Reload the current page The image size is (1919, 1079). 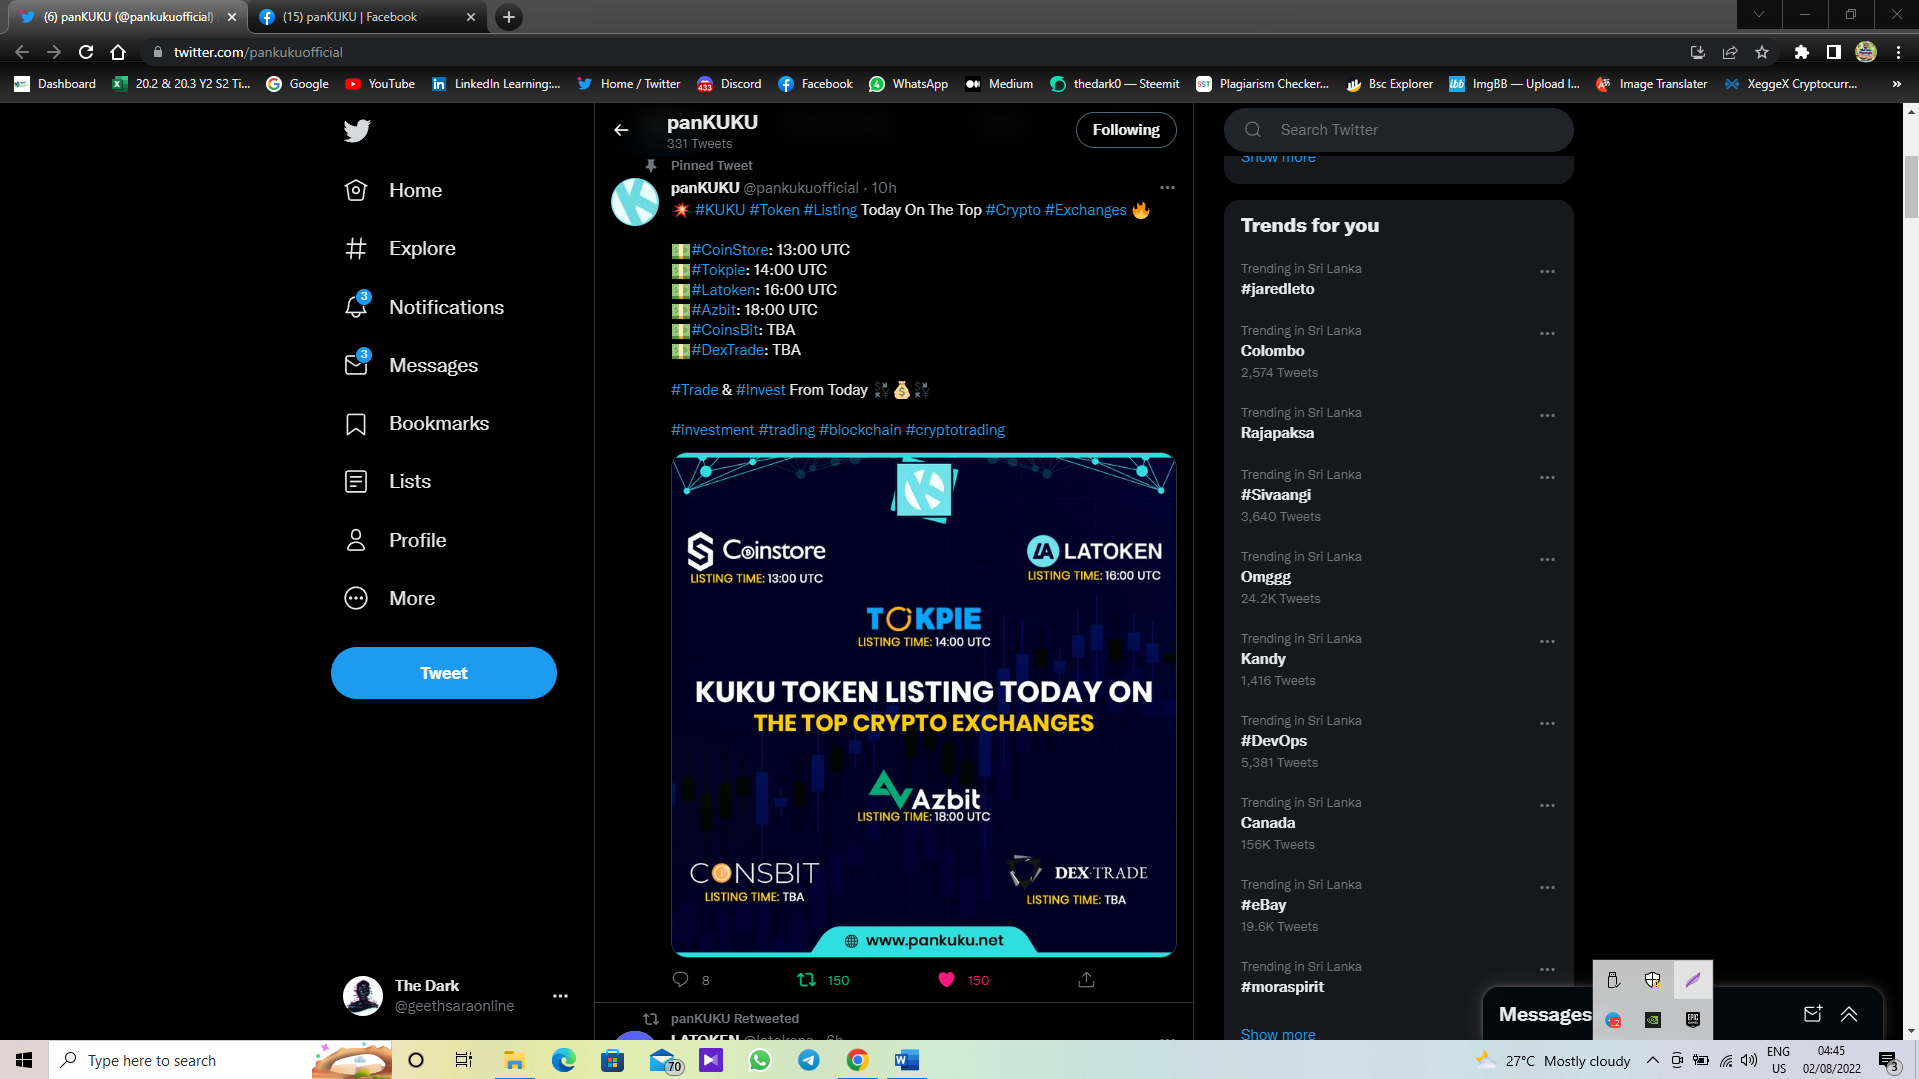point(86,52)
